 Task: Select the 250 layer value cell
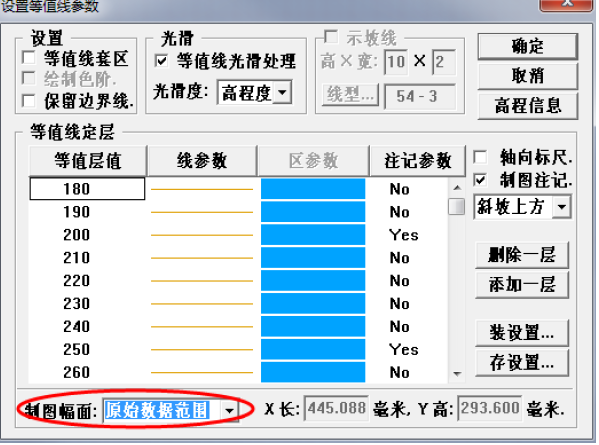[87, 349]
